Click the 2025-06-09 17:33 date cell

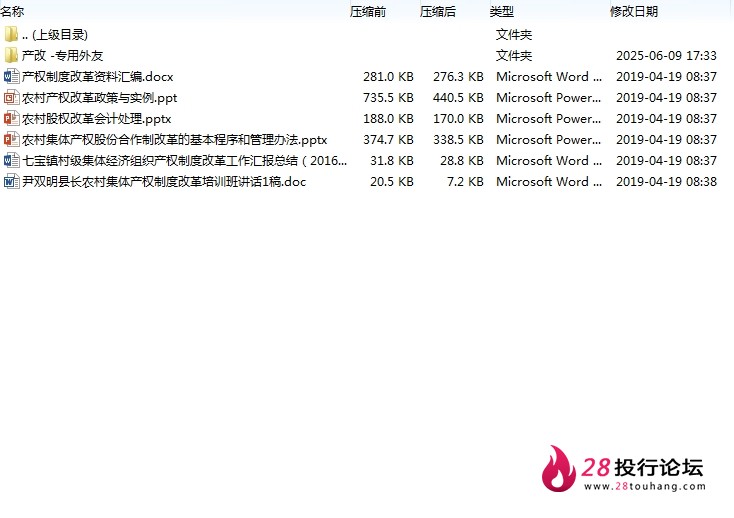click(666, 56)
